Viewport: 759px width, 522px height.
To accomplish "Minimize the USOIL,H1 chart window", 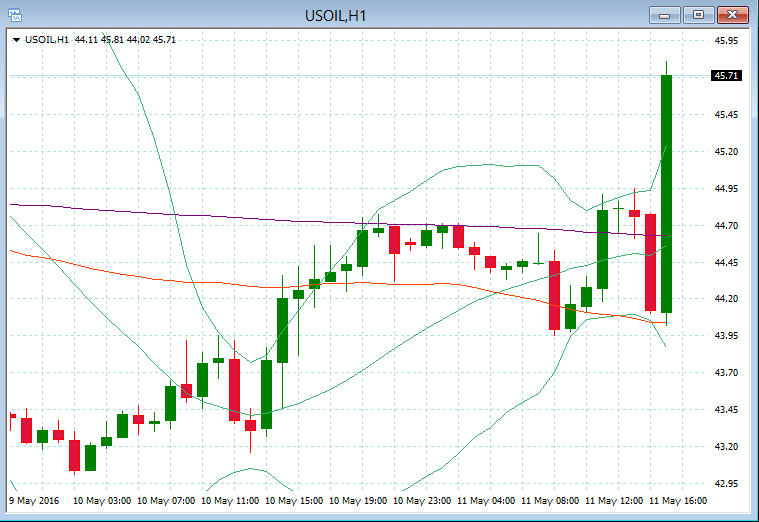I will (x=665, y=15).
